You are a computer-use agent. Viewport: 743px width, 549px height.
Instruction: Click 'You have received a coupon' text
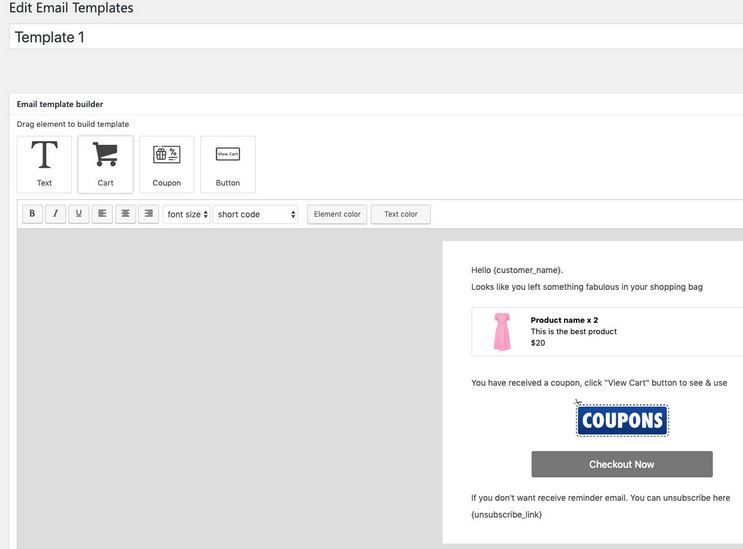(x=599, y=383)
